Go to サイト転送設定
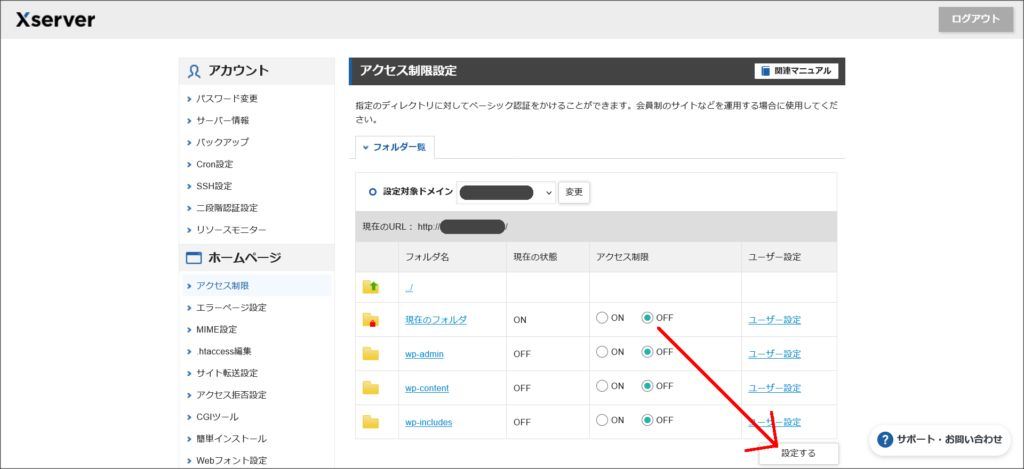Image resolution: width=1024 pixels, height=469 pixels. pos(227,373)
